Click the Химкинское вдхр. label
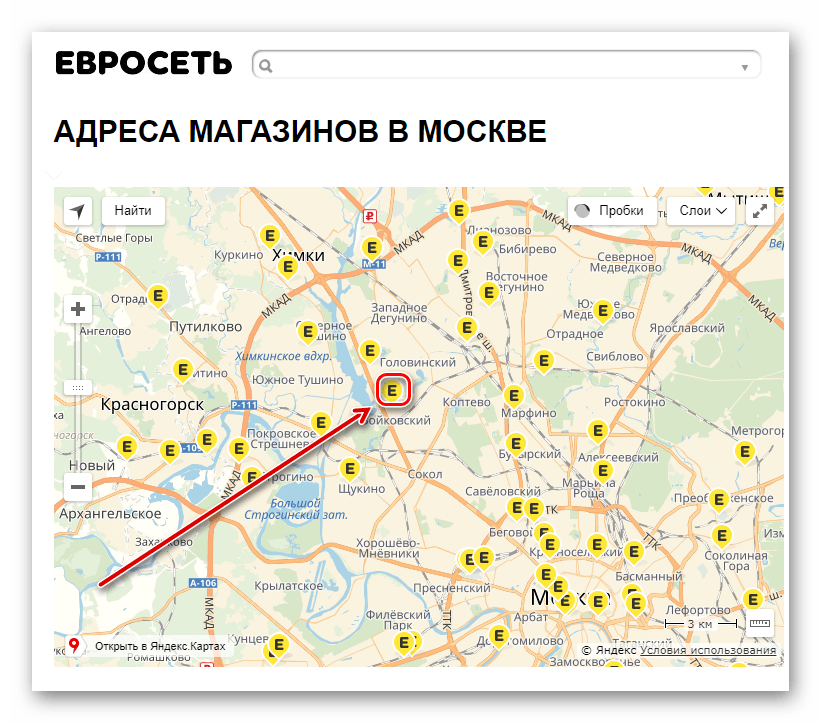This screenshot has height=723, width=821. [x=283, y=357]
